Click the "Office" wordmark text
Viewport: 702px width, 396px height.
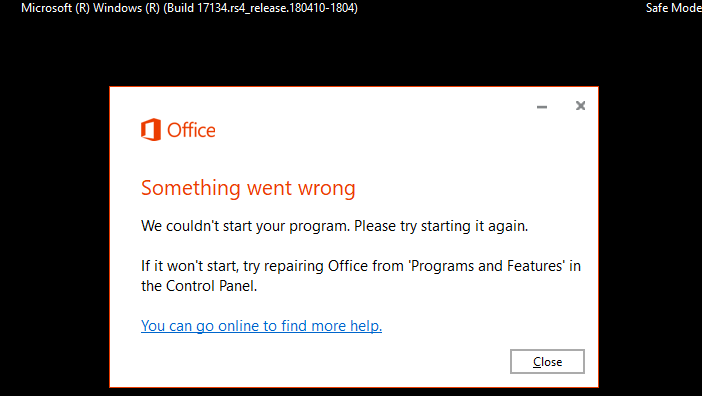tap(191, 131)
